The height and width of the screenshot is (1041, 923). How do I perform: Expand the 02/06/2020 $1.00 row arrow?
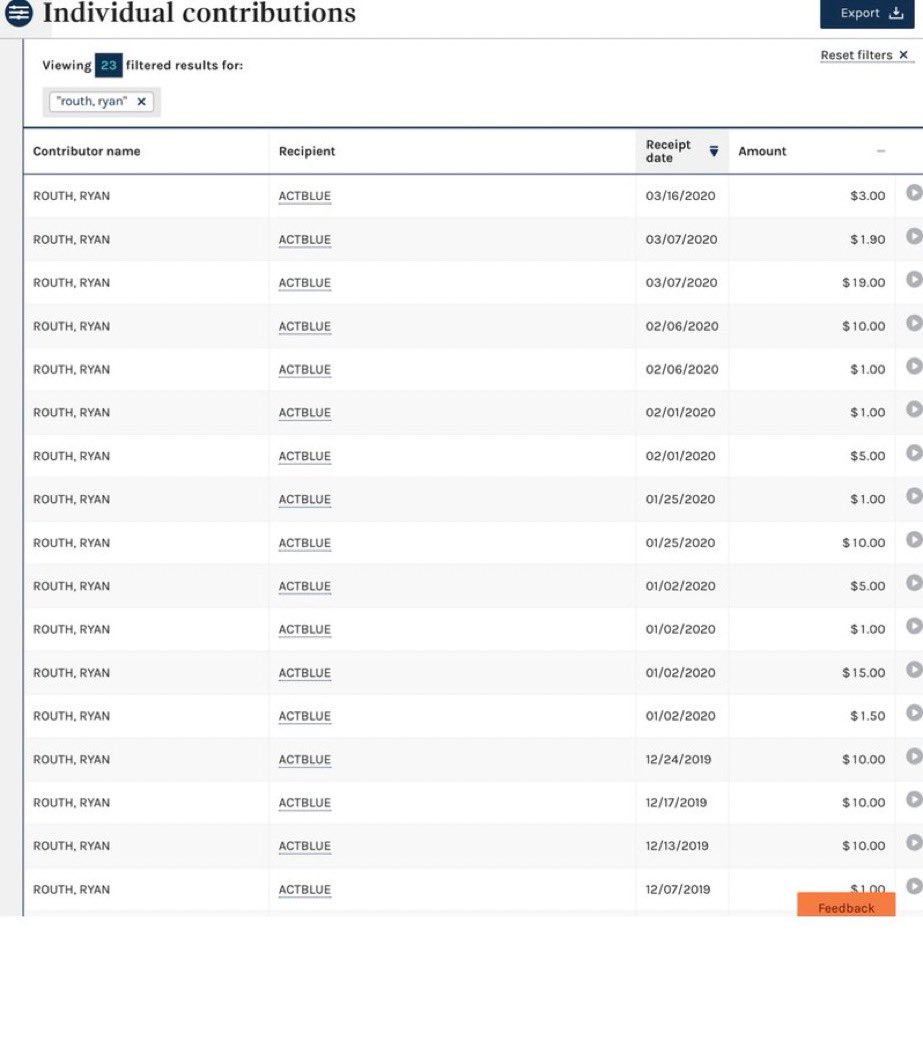(914, 366)
